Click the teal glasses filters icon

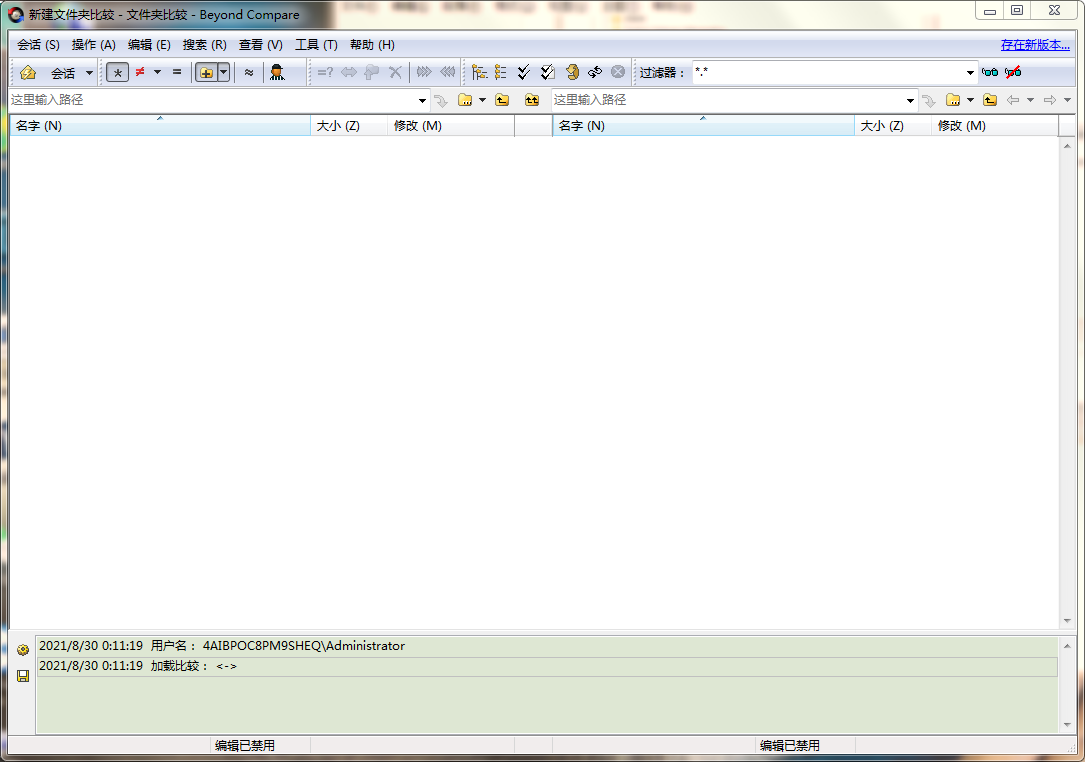click(x=990, y=72)
